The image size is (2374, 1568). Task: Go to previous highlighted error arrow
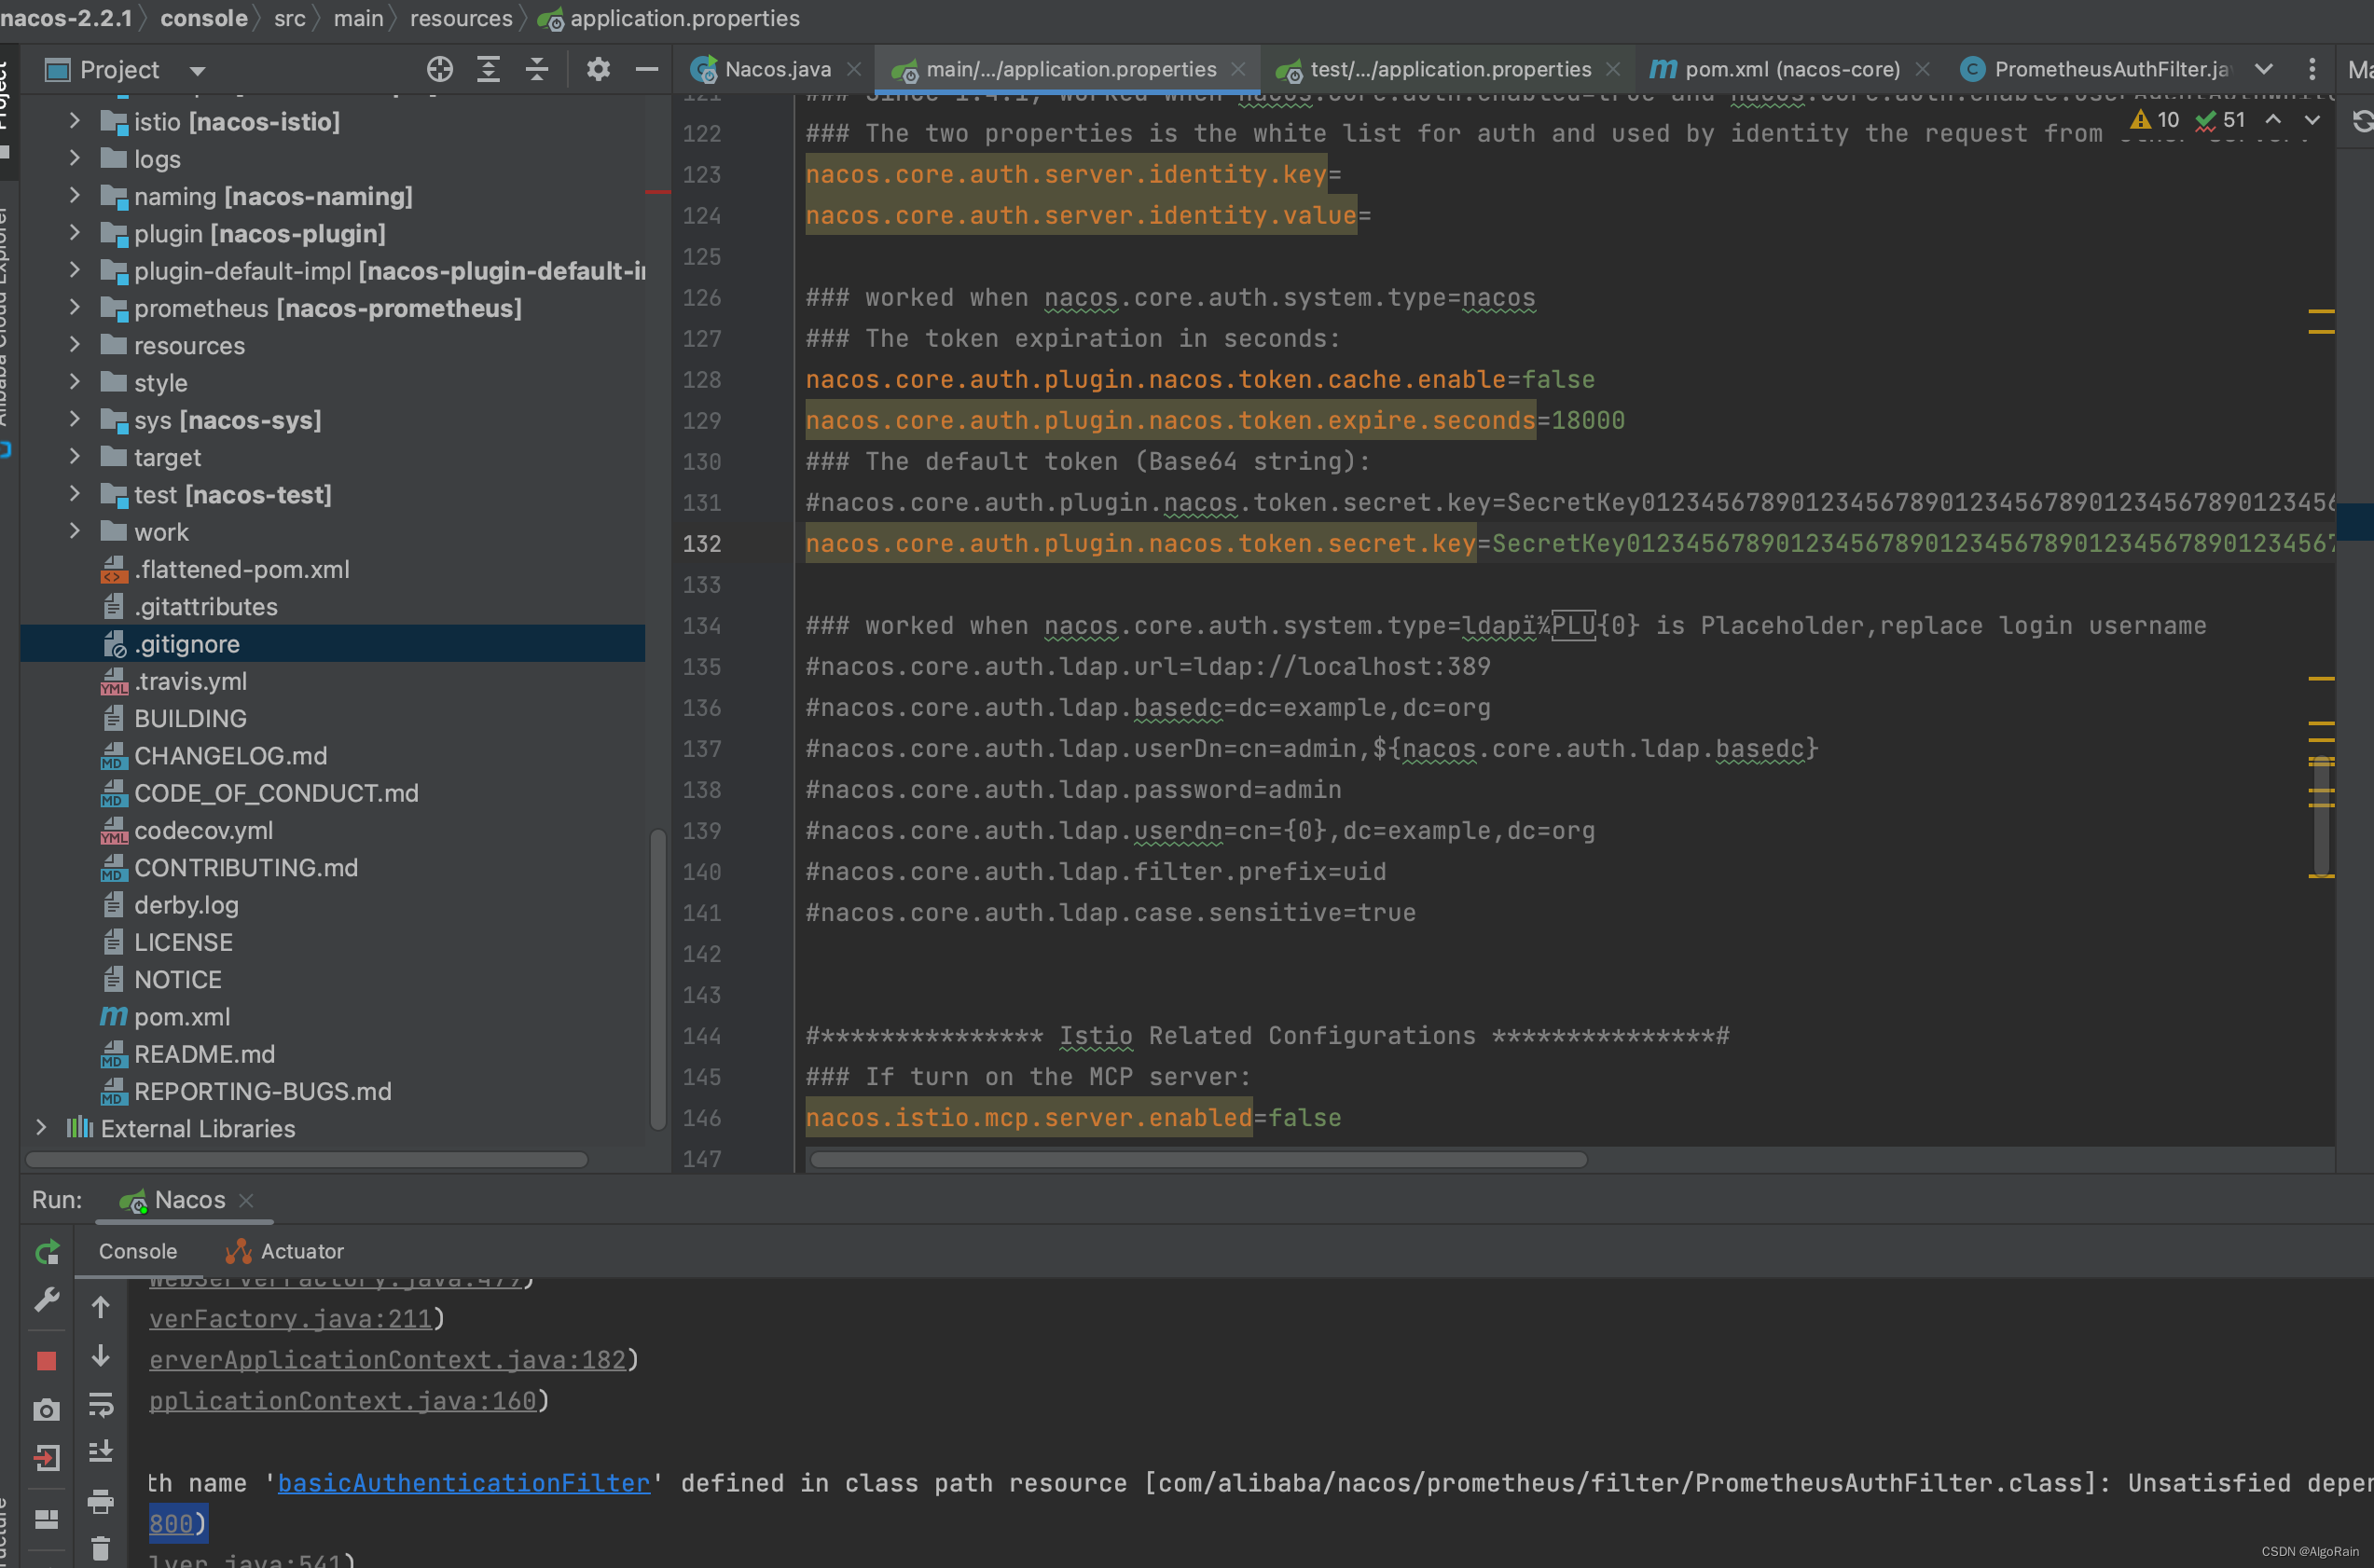pos(2273,120)
